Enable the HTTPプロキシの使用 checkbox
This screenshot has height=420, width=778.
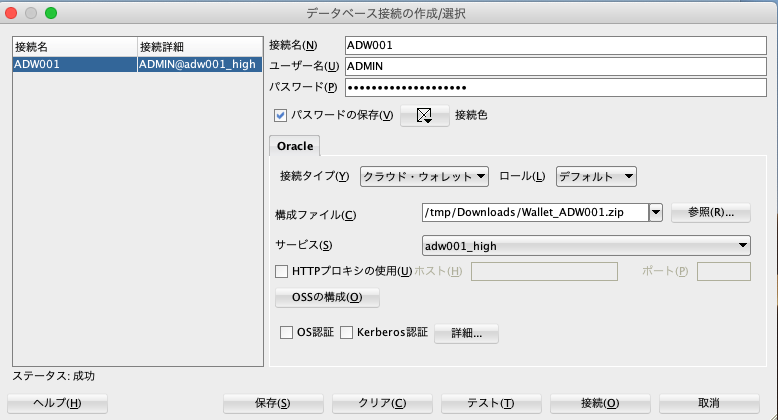click(282, 270)
